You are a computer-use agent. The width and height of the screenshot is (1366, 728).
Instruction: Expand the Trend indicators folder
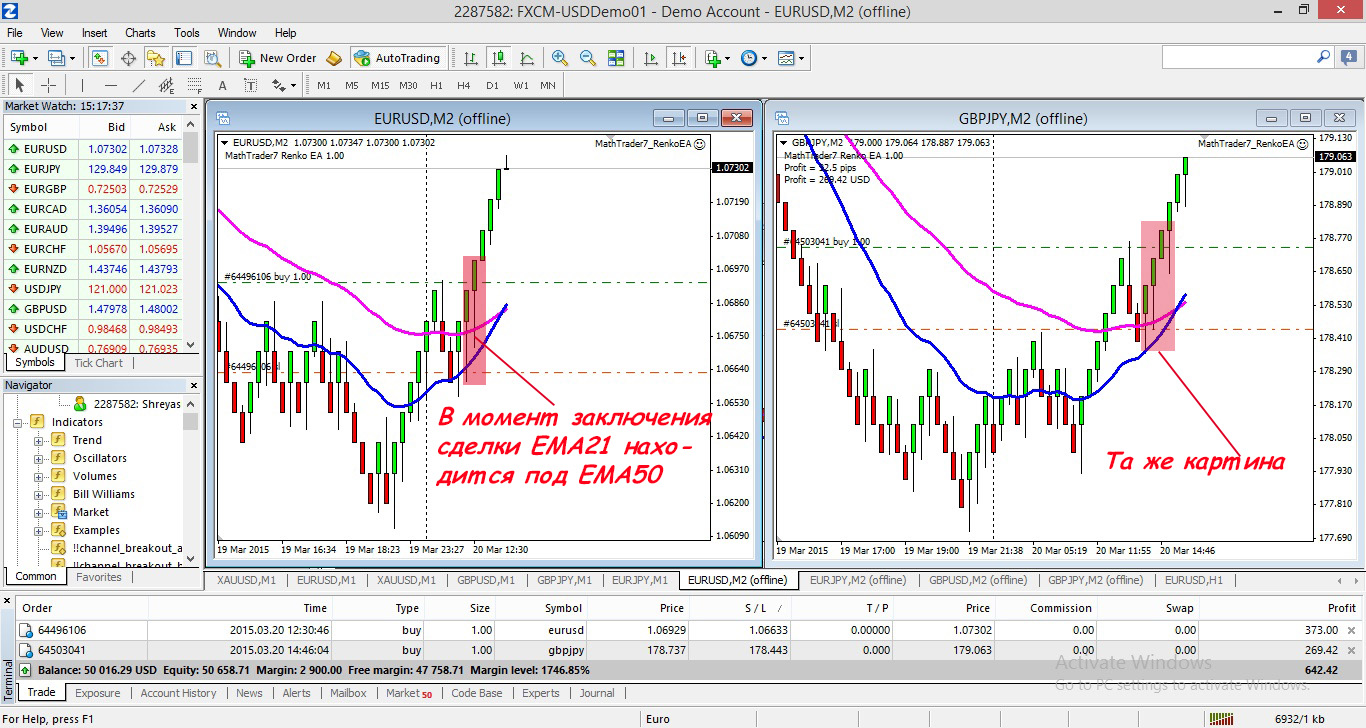[39, 440]
